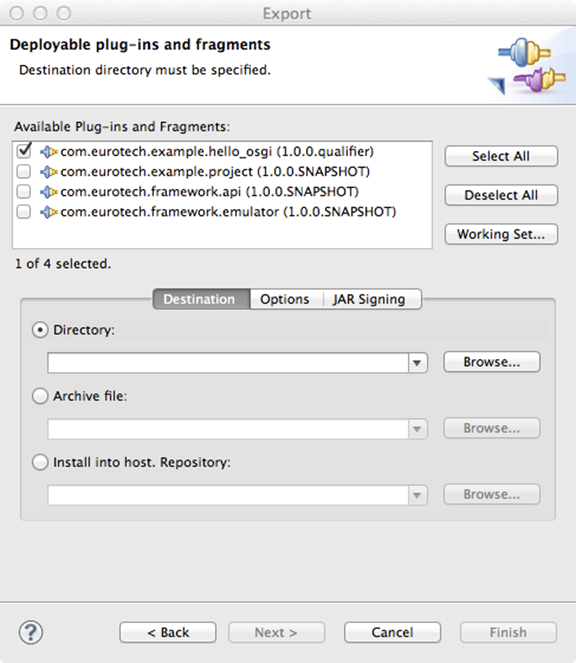
Task: Click the example.project plug-in icon
Action: point(49,172)
